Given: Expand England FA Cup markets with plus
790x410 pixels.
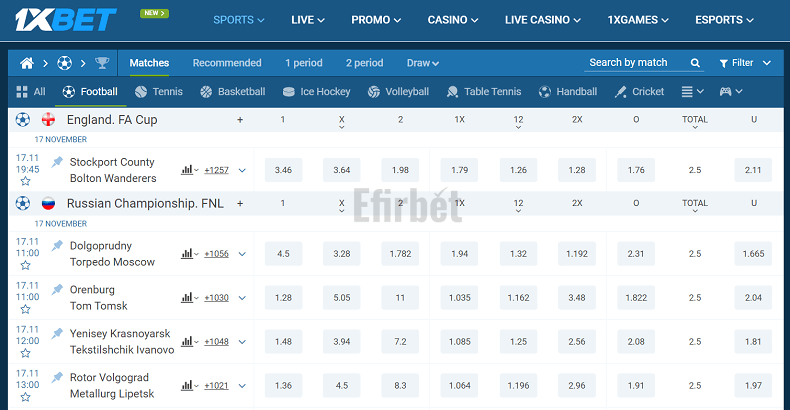Looking at the screenshot, I should click(x=240, y=120).
